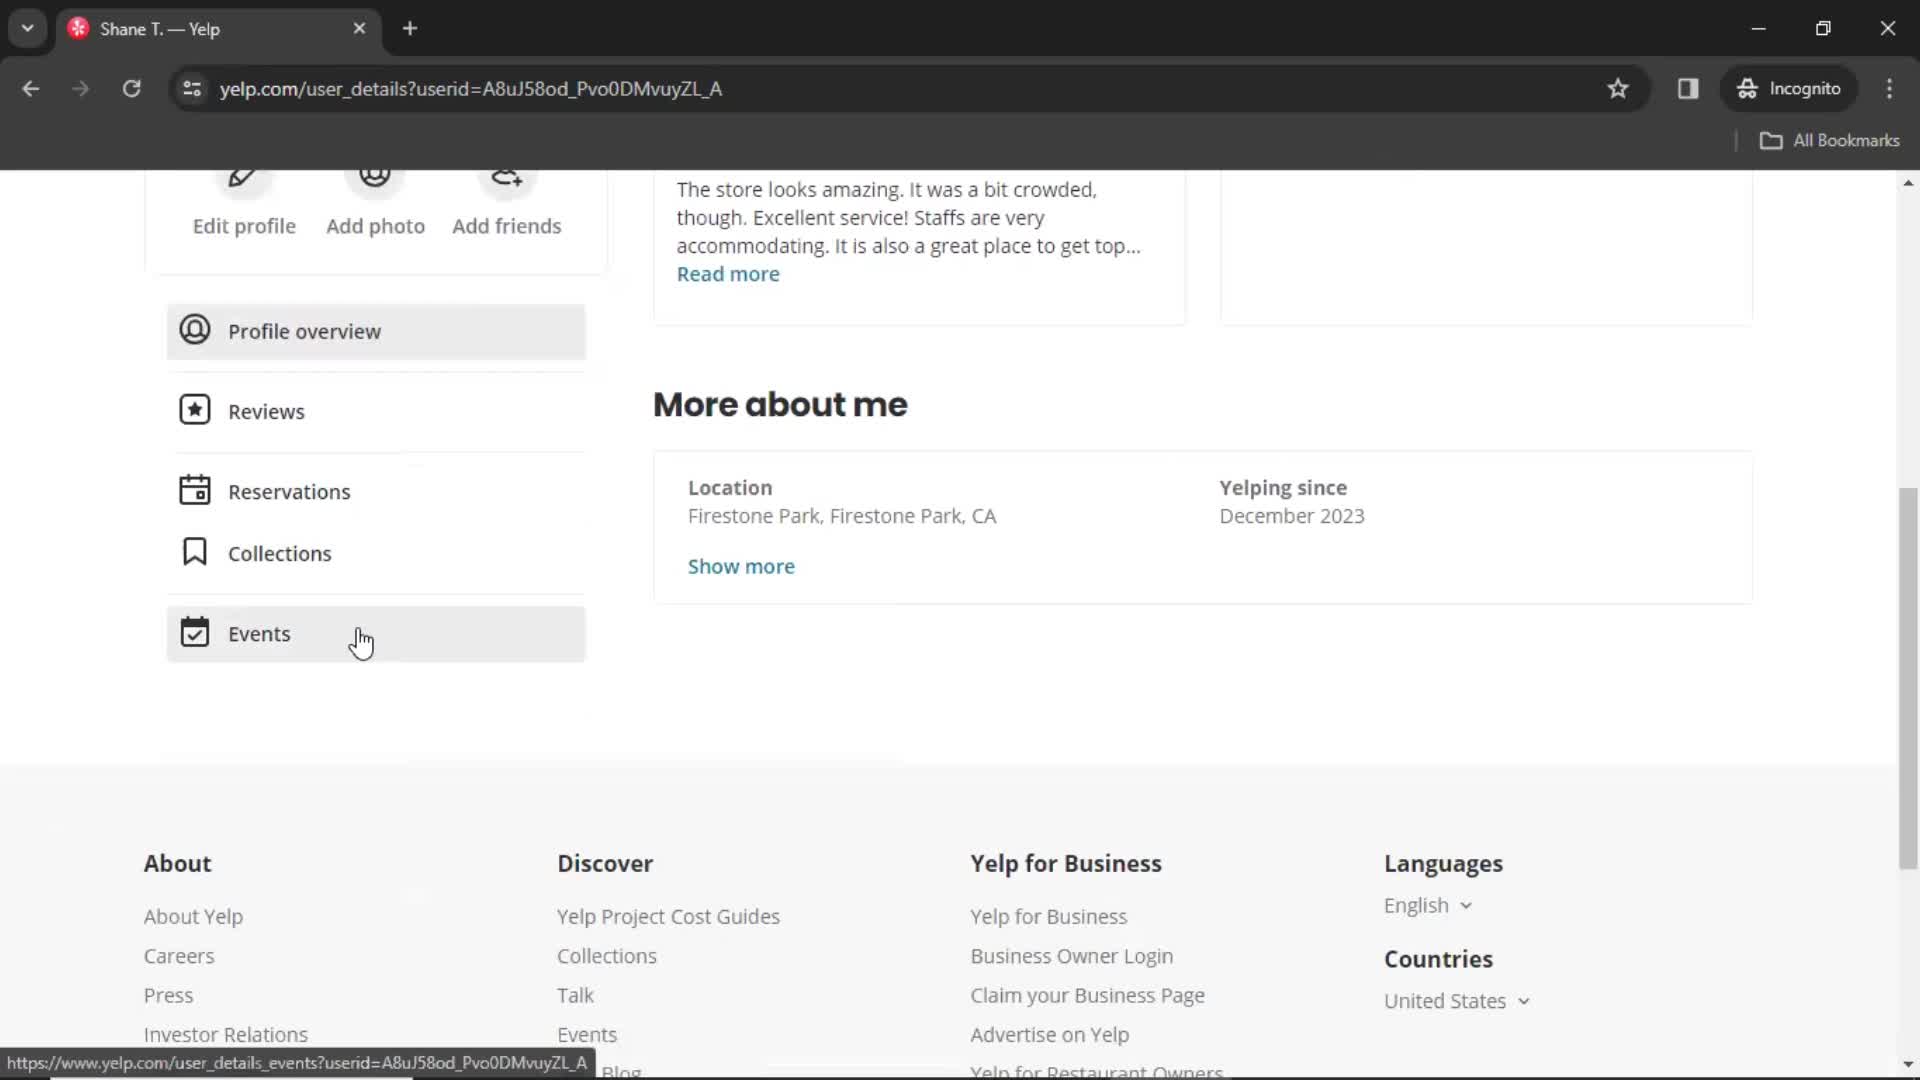The width and height of the screenshot is (1920, 1080).
Task: Click Show more under Location
Action: coord(741,566)
